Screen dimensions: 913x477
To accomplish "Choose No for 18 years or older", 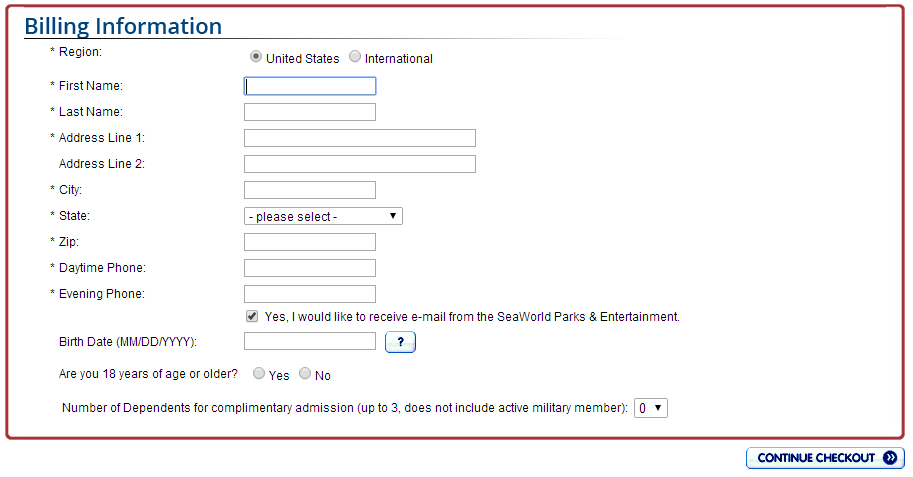I will tap(305, 374).
